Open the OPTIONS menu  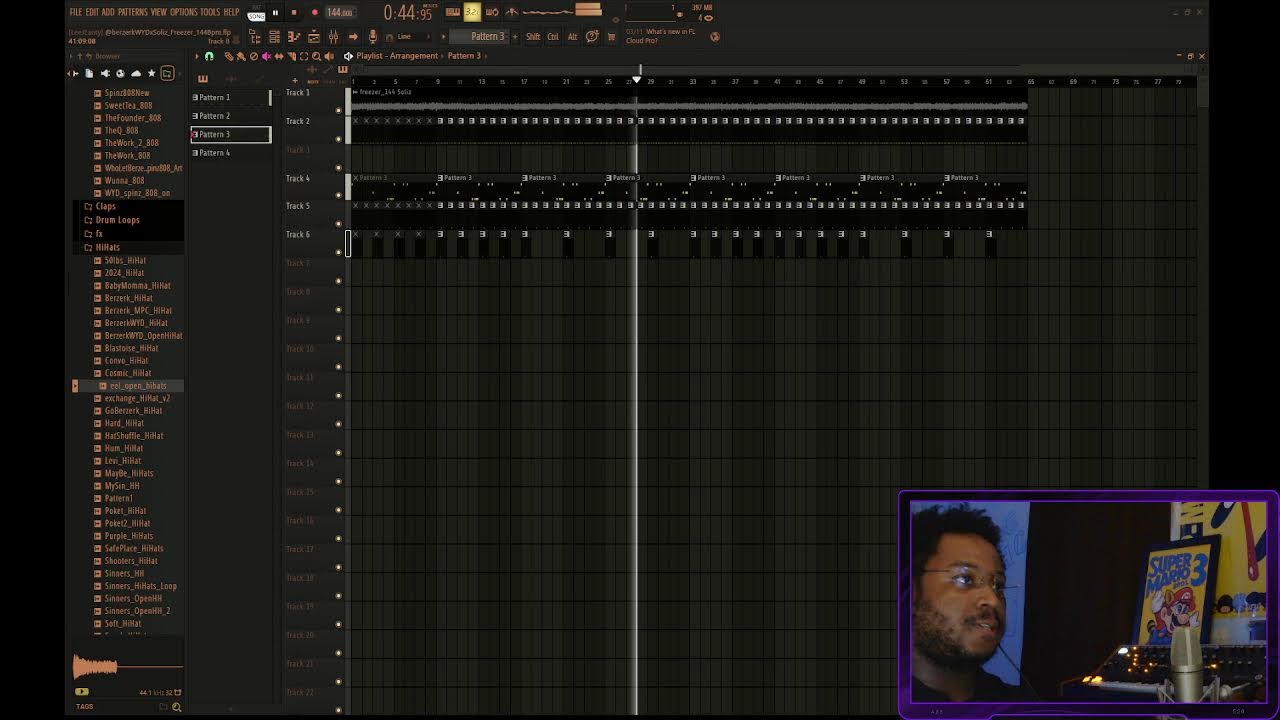(184, 12)
